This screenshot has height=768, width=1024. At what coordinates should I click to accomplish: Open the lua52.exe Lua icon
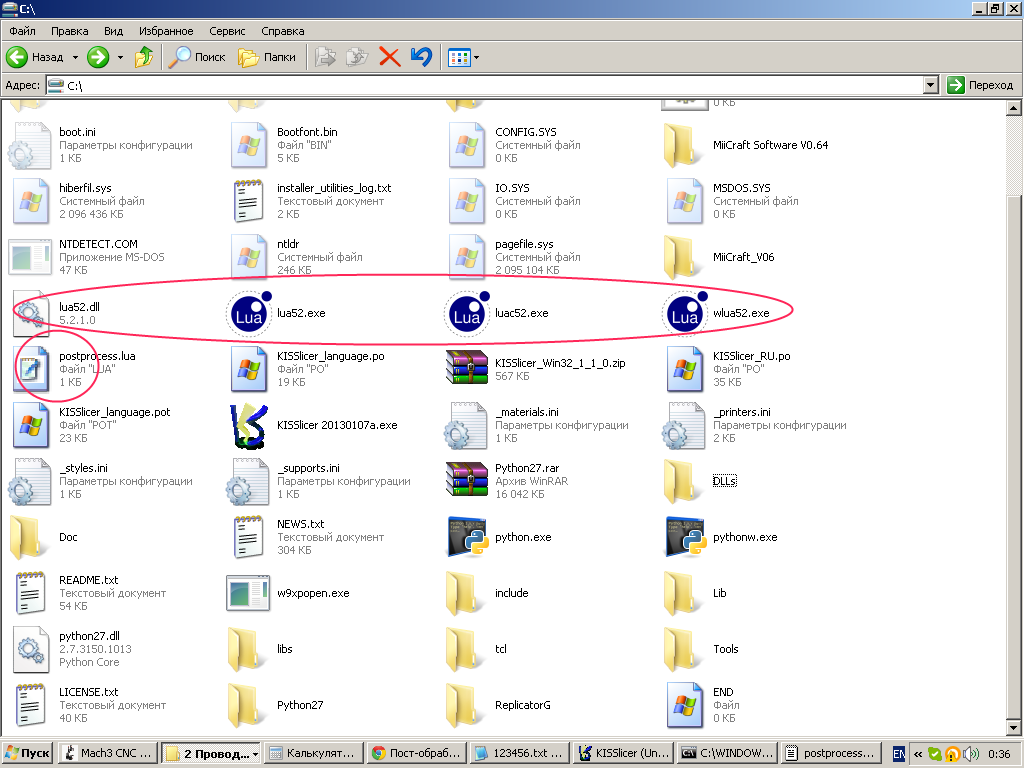[x=247, y=314]
